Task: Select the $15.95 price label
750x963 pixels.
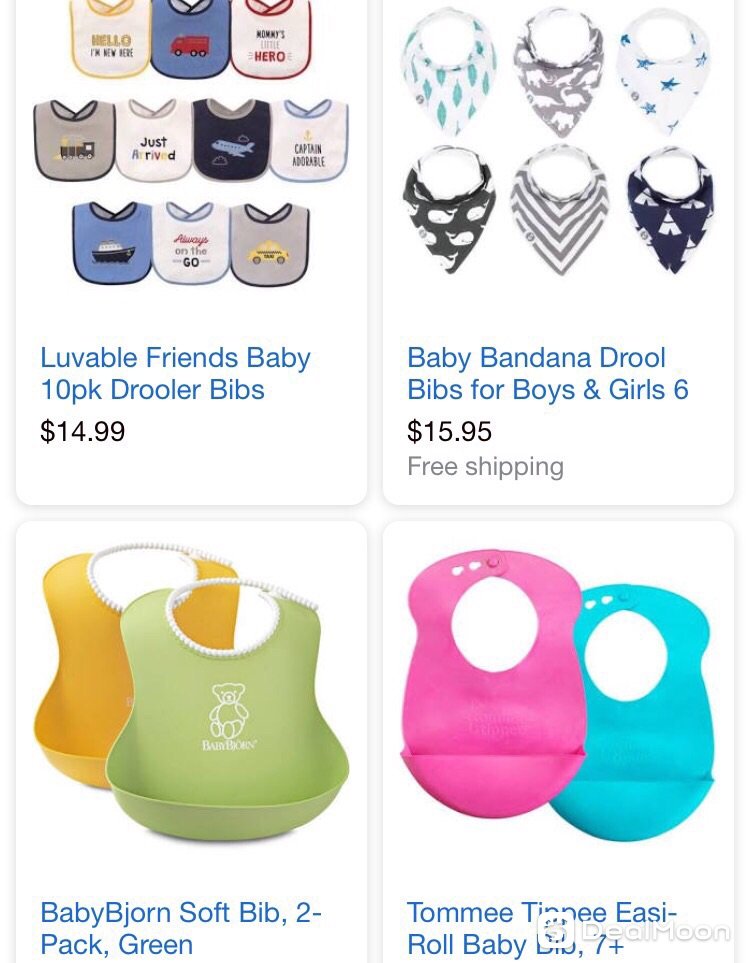Action: (449, 431)
